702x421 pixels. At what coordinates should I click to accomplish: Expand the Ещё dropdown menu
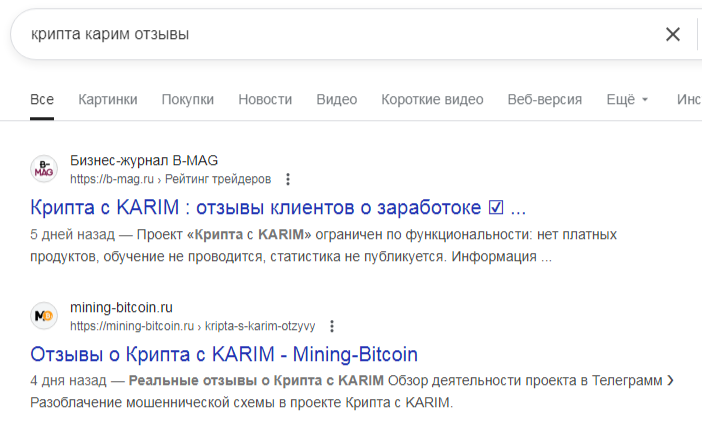(627, 99)
